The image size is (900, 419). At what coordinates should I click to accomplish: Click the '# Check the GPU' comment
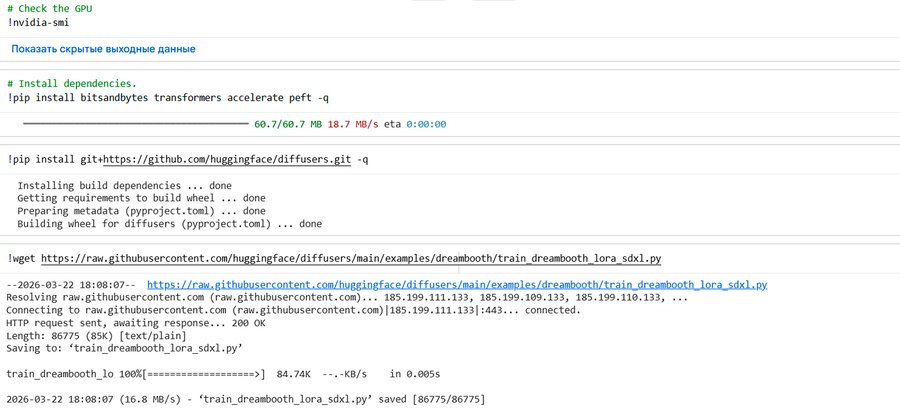tap(49, 9)
